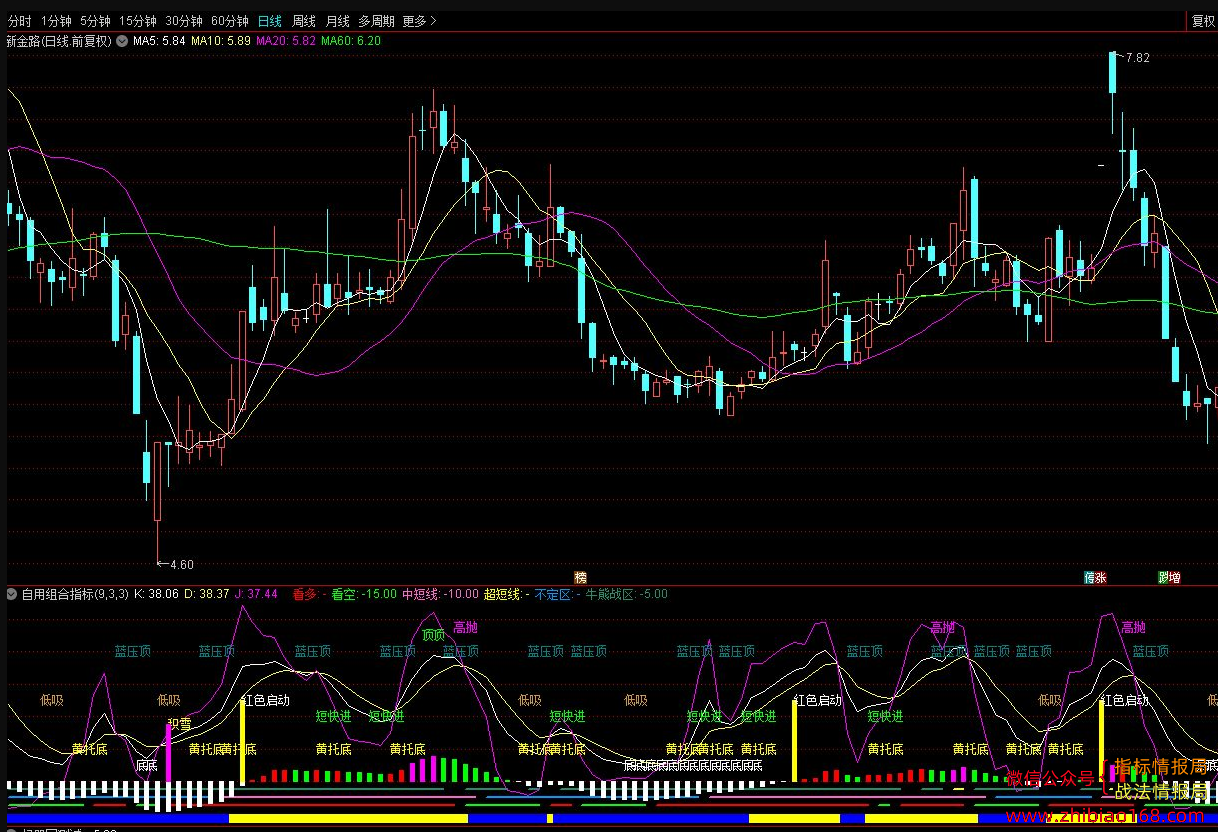Click the 新金路(日线.前复权) chart title
This screenshot has height=832, width=1218.
tap(59, 41)
